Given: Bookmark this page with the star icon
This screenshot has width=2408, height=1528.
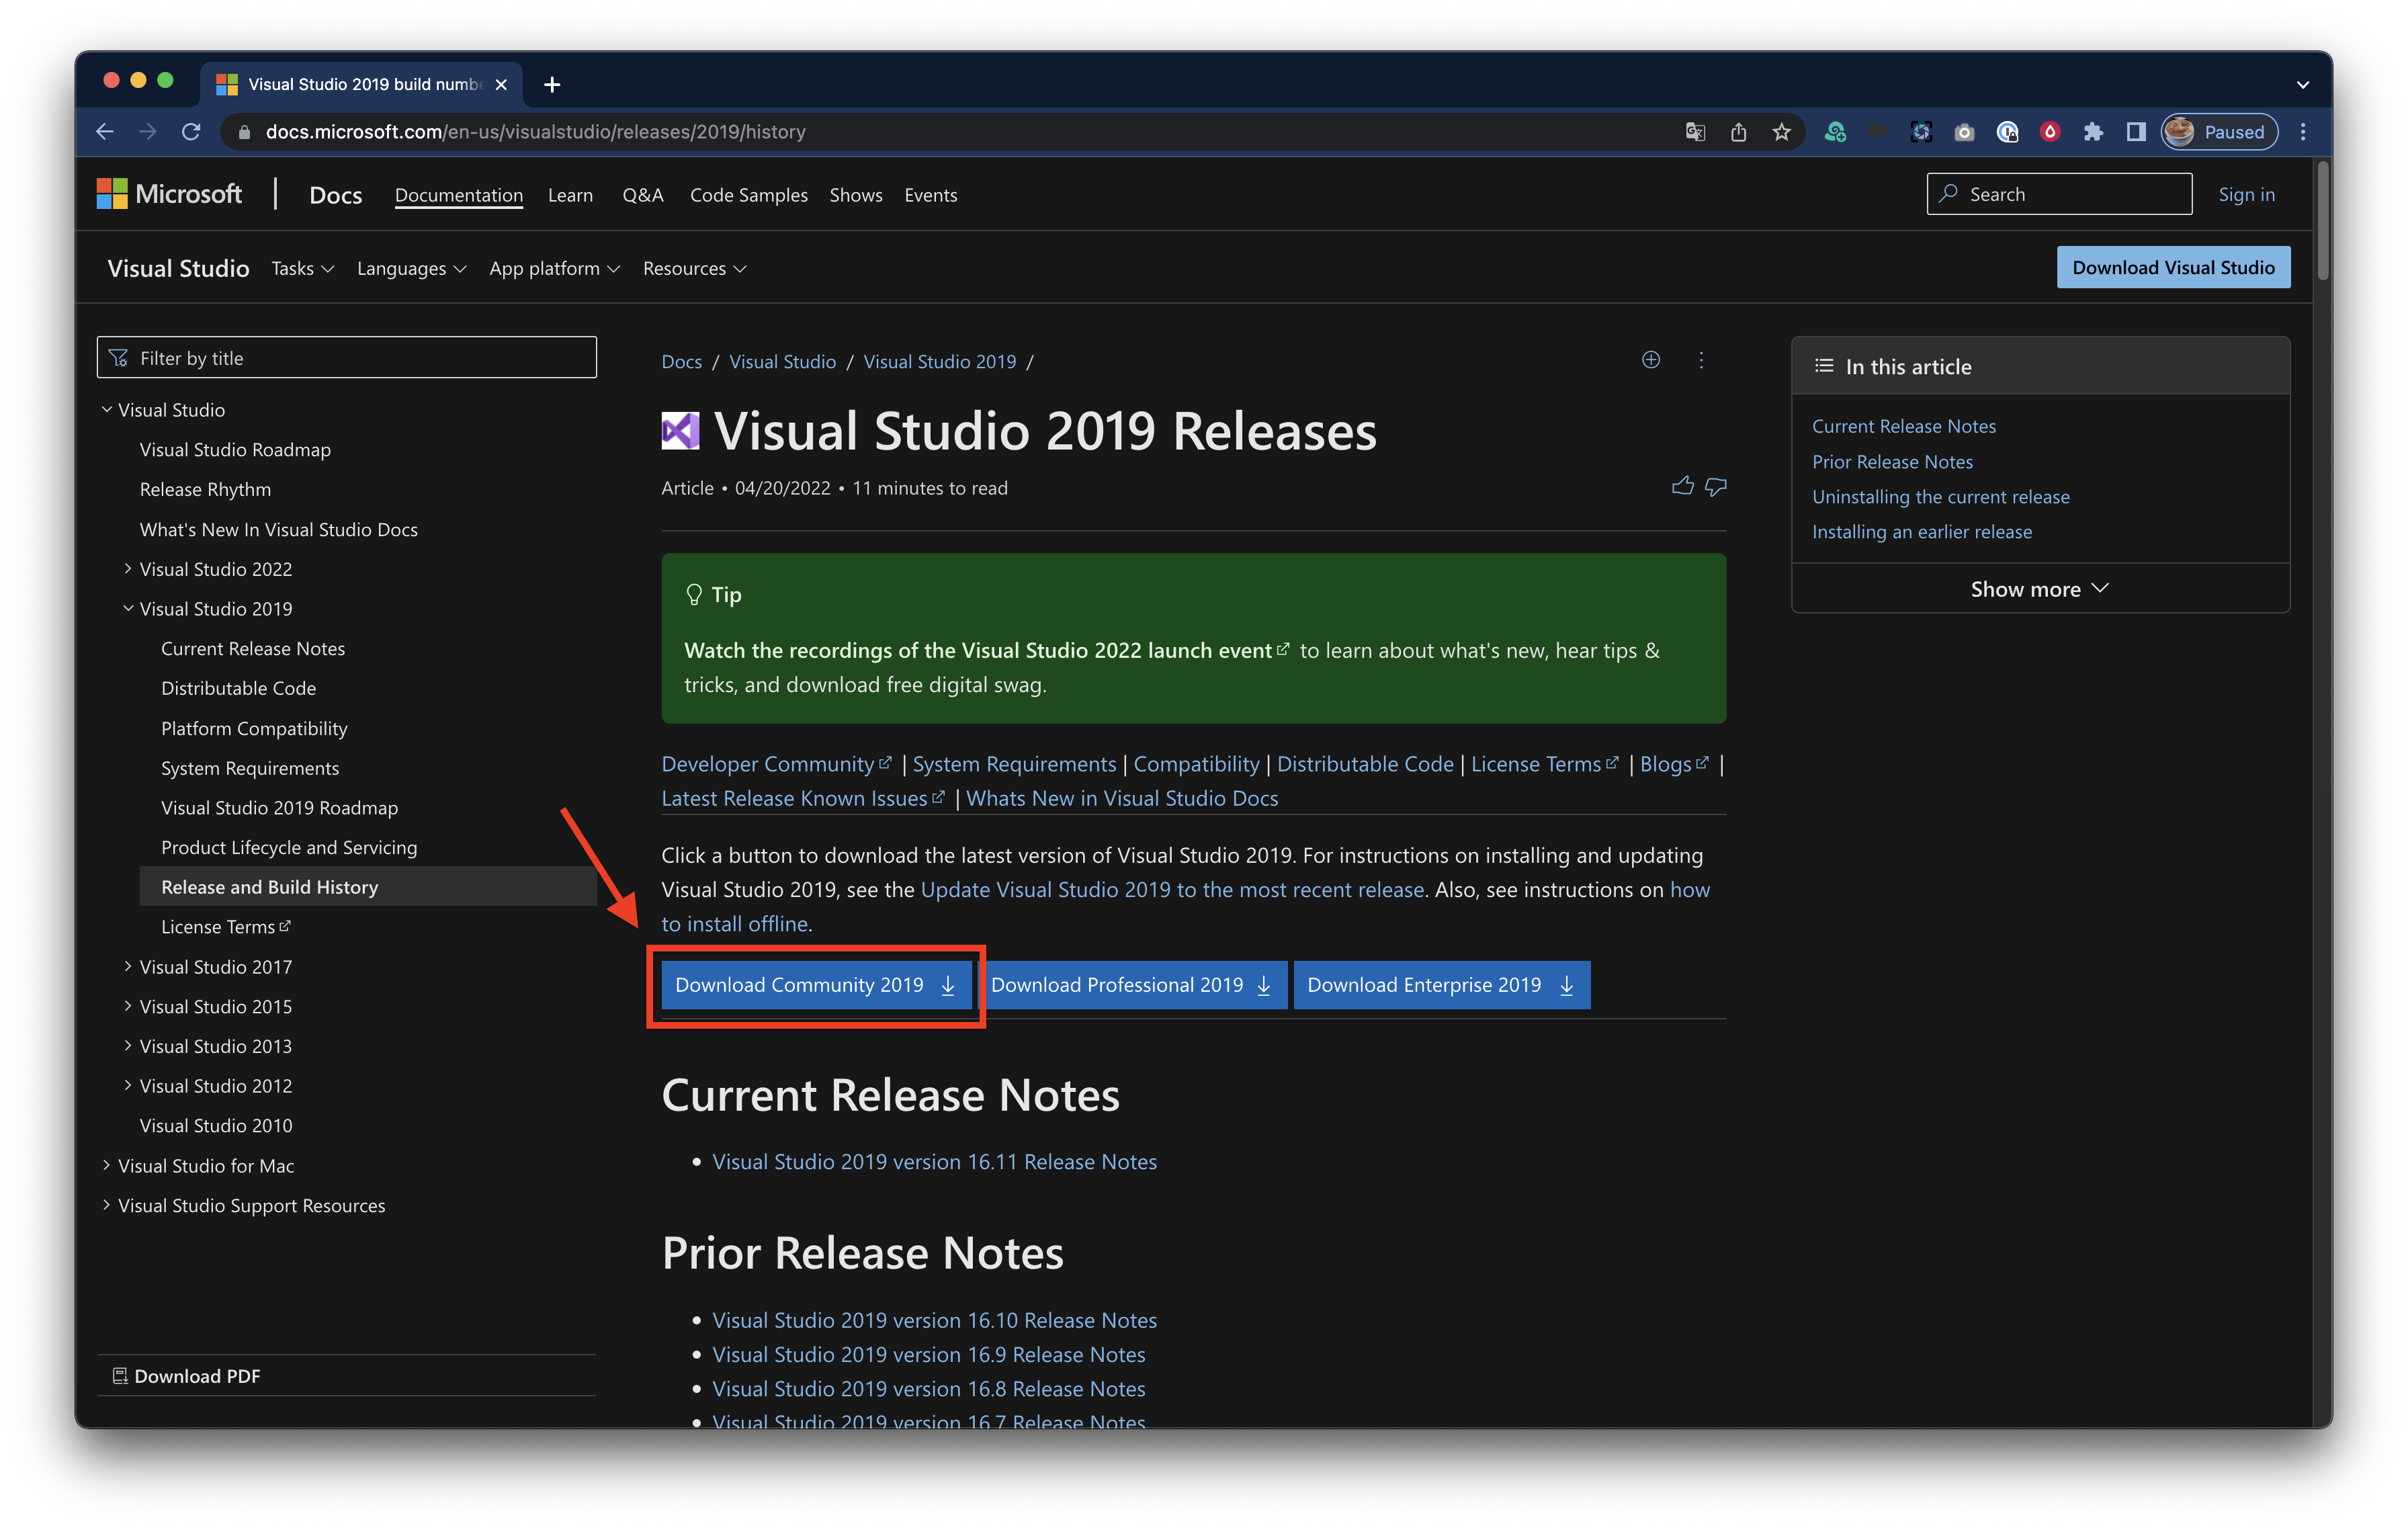Looking at the screenshot, I should tap(1781, 132).
